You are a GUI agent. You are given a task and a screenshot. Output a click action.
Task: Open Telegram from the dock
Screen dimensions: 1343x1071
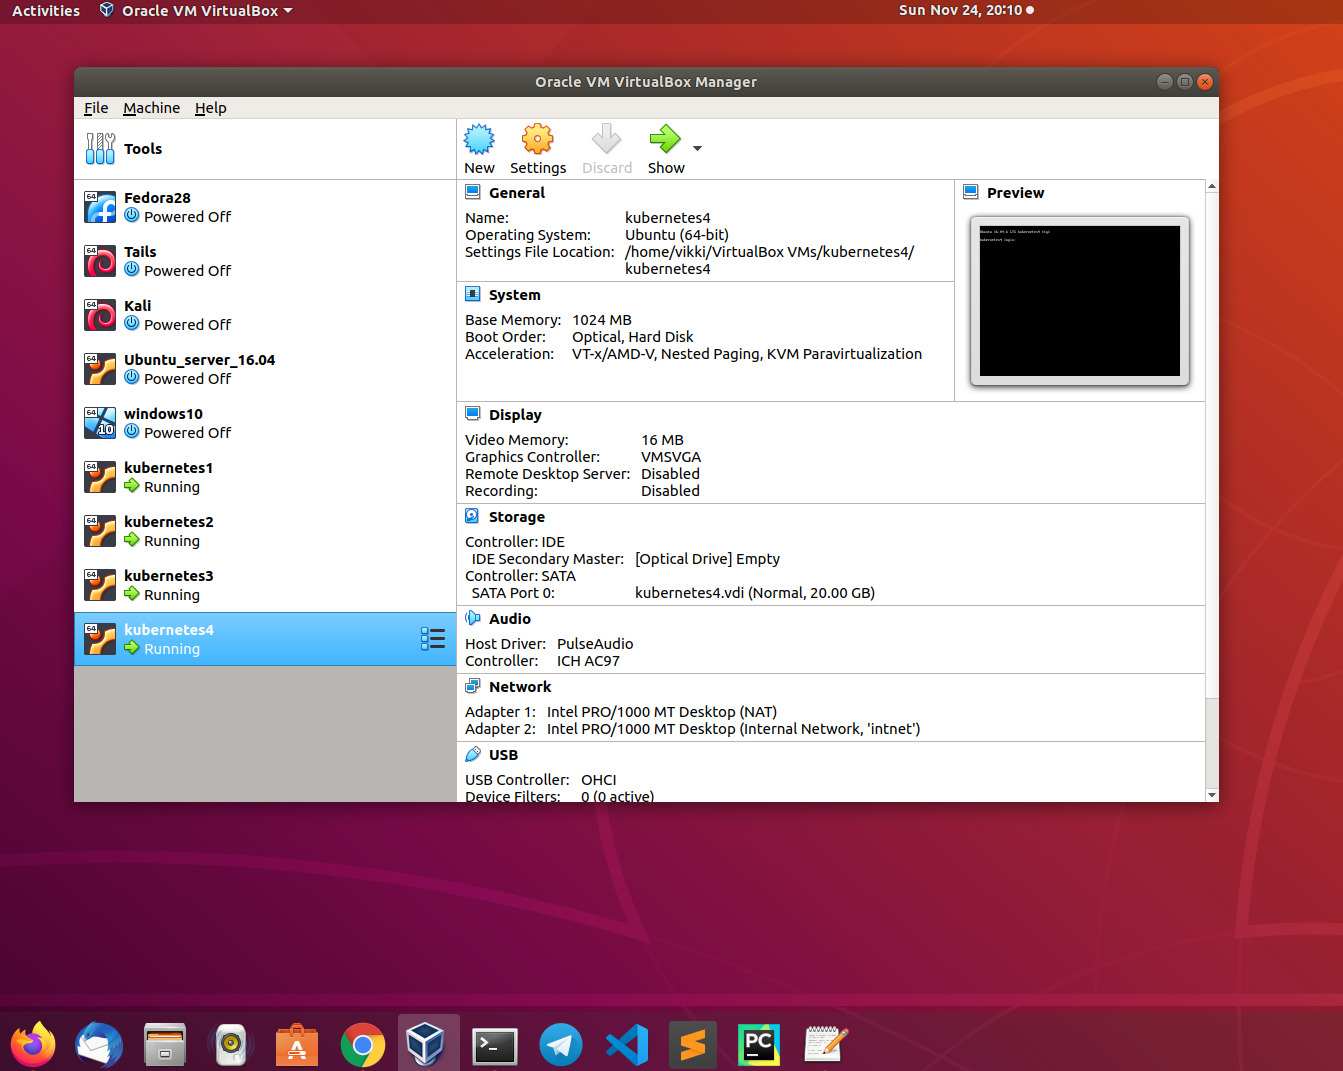(x=561, y=1045)
